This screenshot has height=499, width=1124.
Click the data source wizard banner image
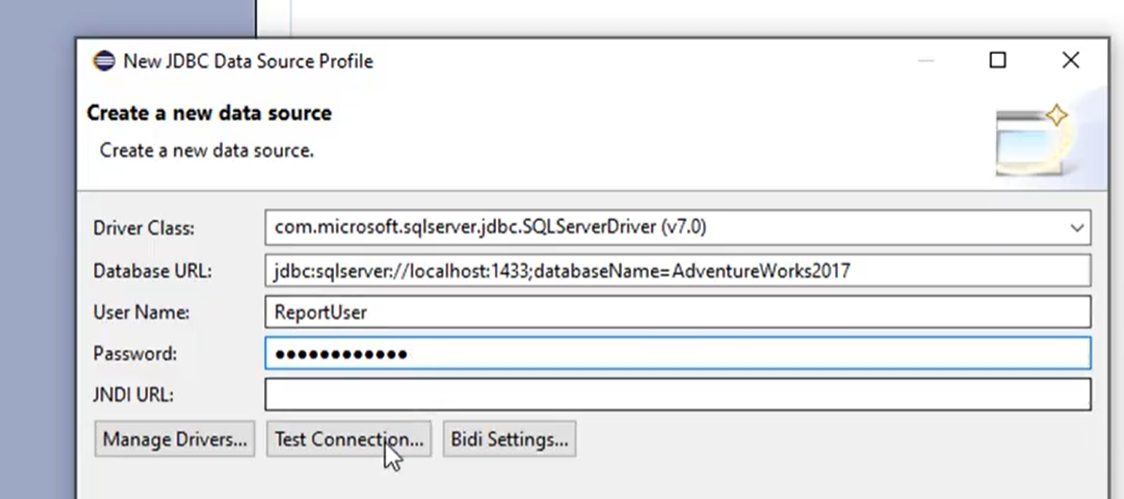pyautogui.click(x=1035, y=140)
